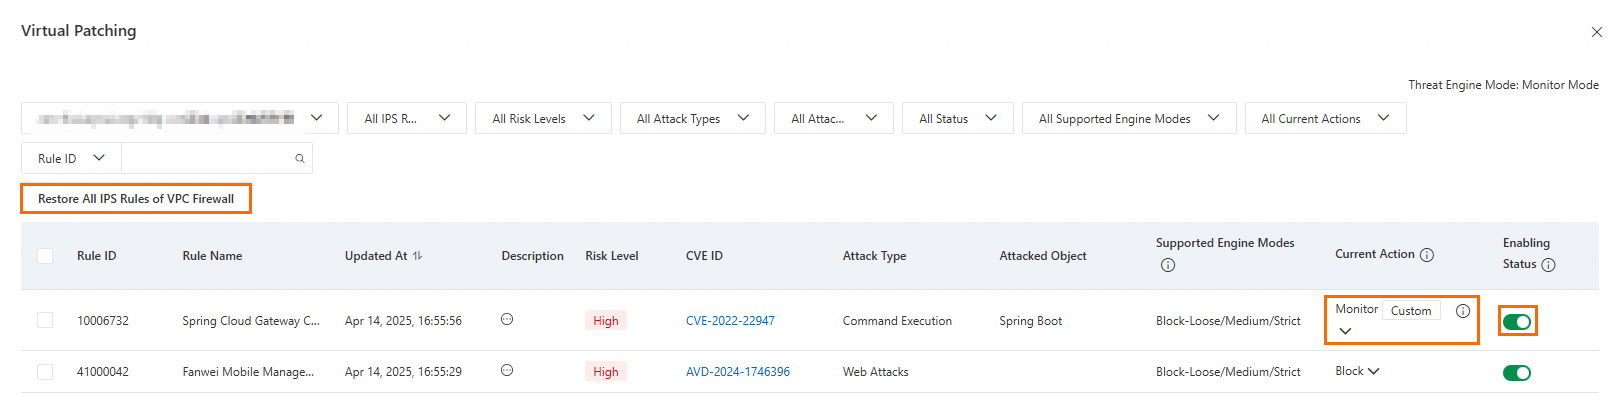
Task: Click Restore All IPS Rules of VPC Firewall
Action: pyautogui.click(x=136, y=199)
